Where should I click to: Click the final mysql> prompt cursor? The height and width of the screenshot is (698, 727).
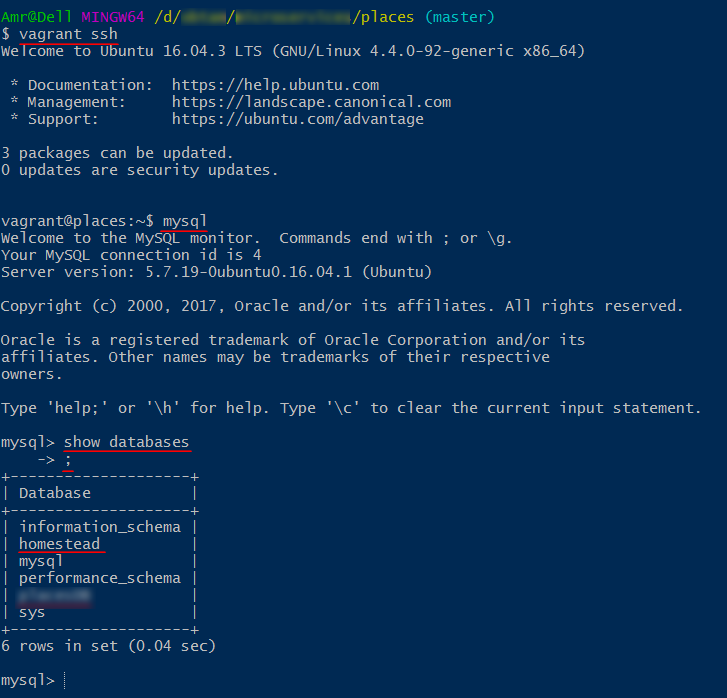pos(64,680)
